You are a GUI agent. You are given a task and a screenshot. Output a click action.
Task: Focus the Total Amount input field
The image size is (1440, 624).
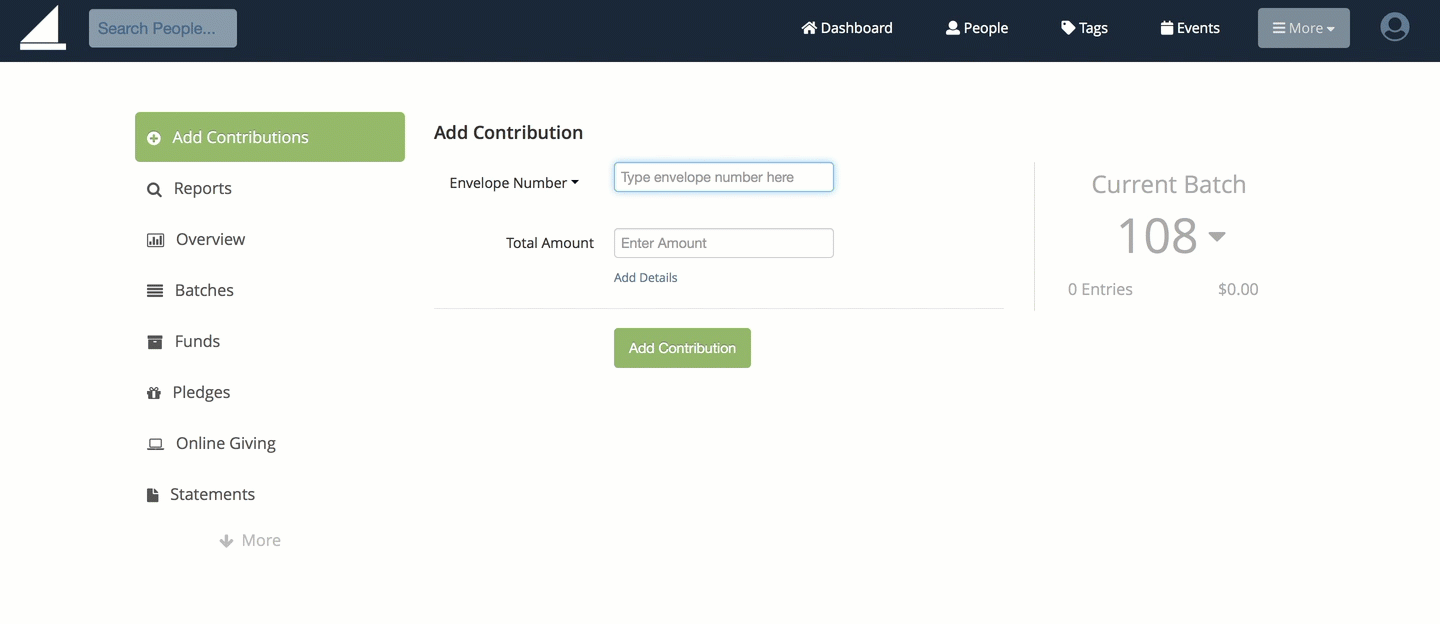coord(724,243)
